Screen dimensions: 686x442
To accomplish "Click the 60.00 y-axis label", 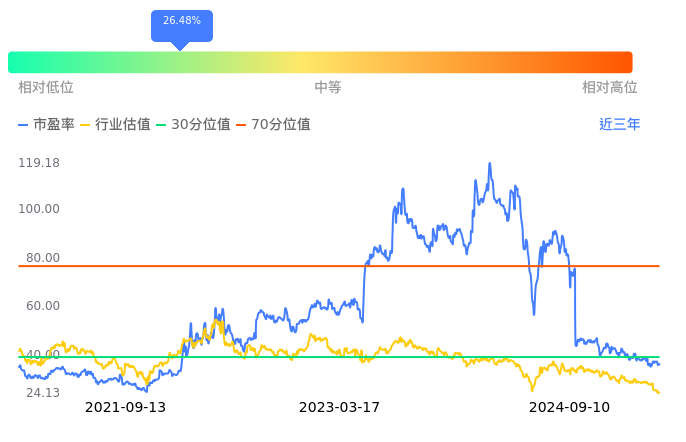I will (43, 306).
